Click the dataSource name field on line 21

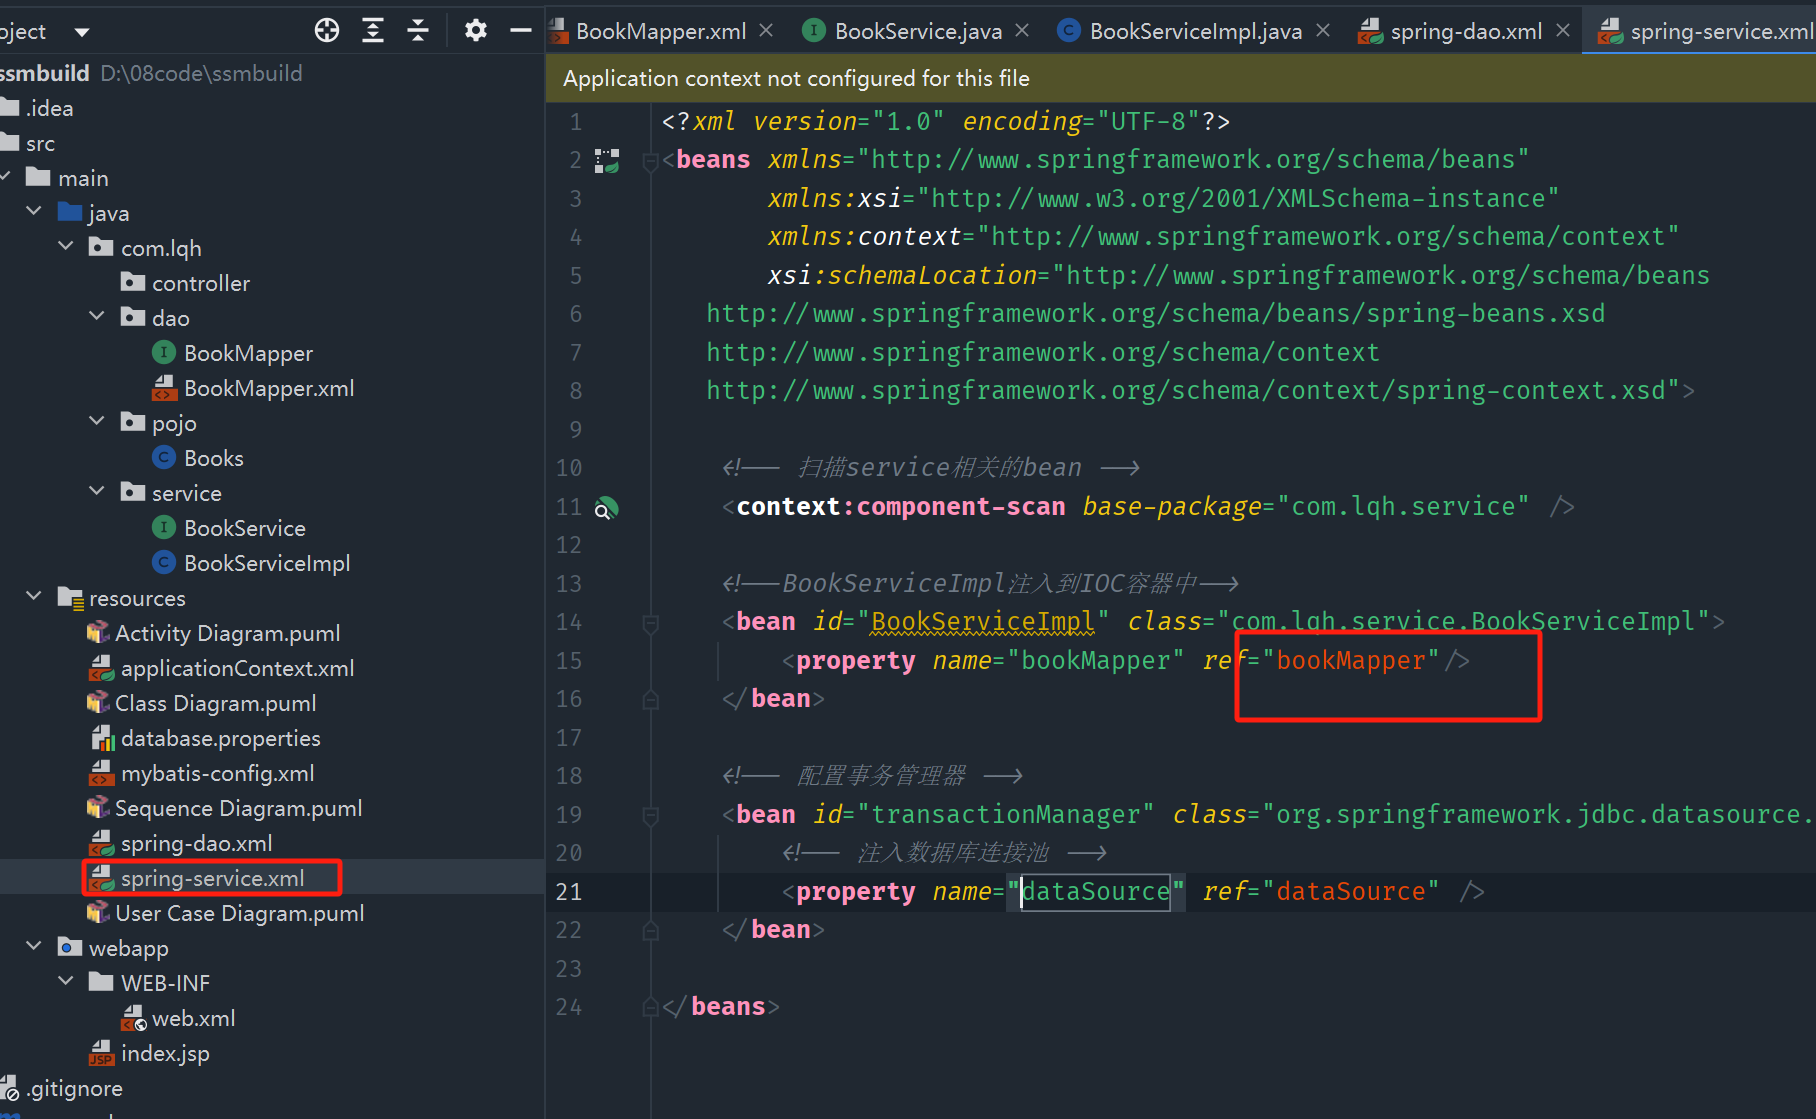pos(1095,892)
